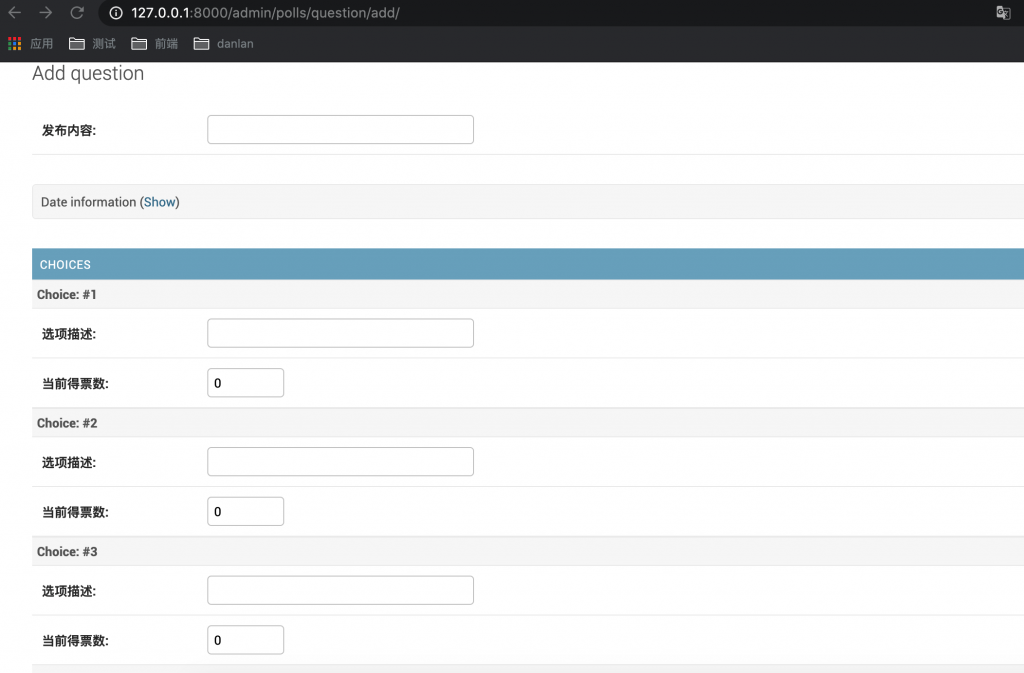This screenshot has width=1024, height=673.
Task: Show the Date information section
Action: tap(159, 202)
